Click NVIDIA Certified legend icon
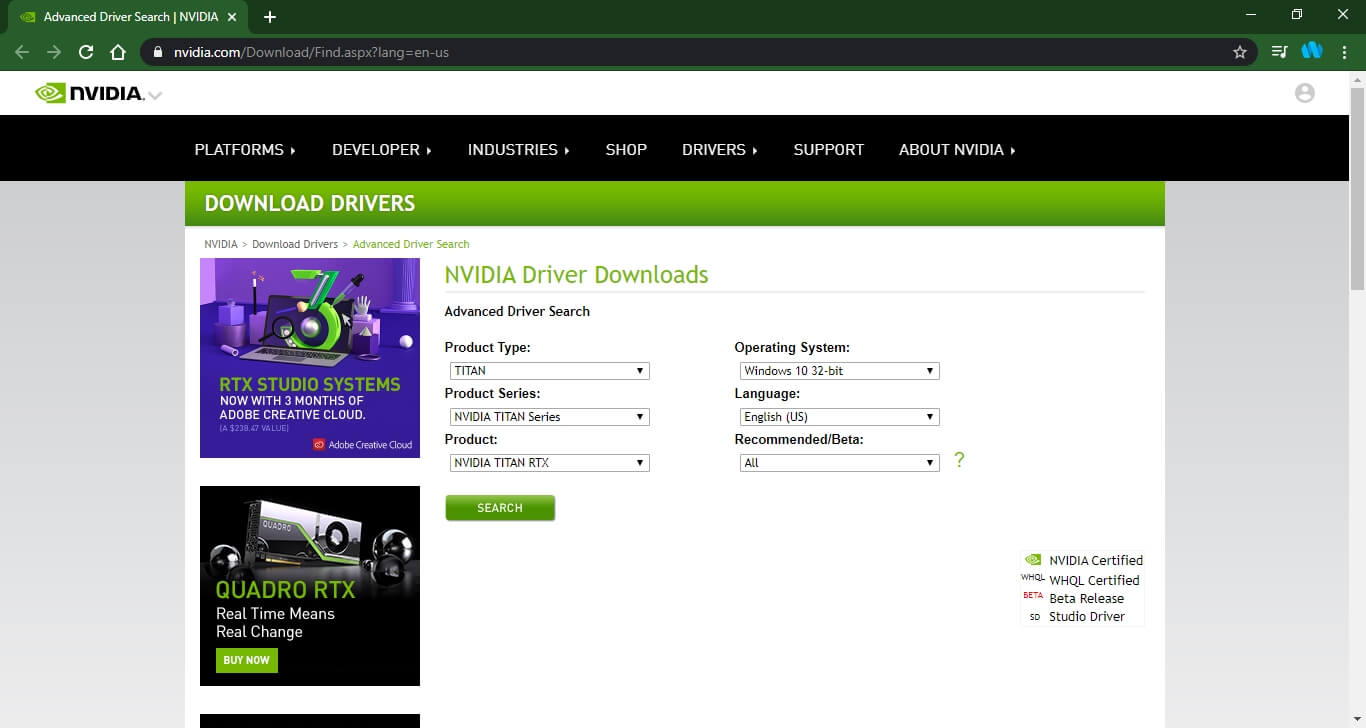Screen dimensions: 1366x728 1033,560
